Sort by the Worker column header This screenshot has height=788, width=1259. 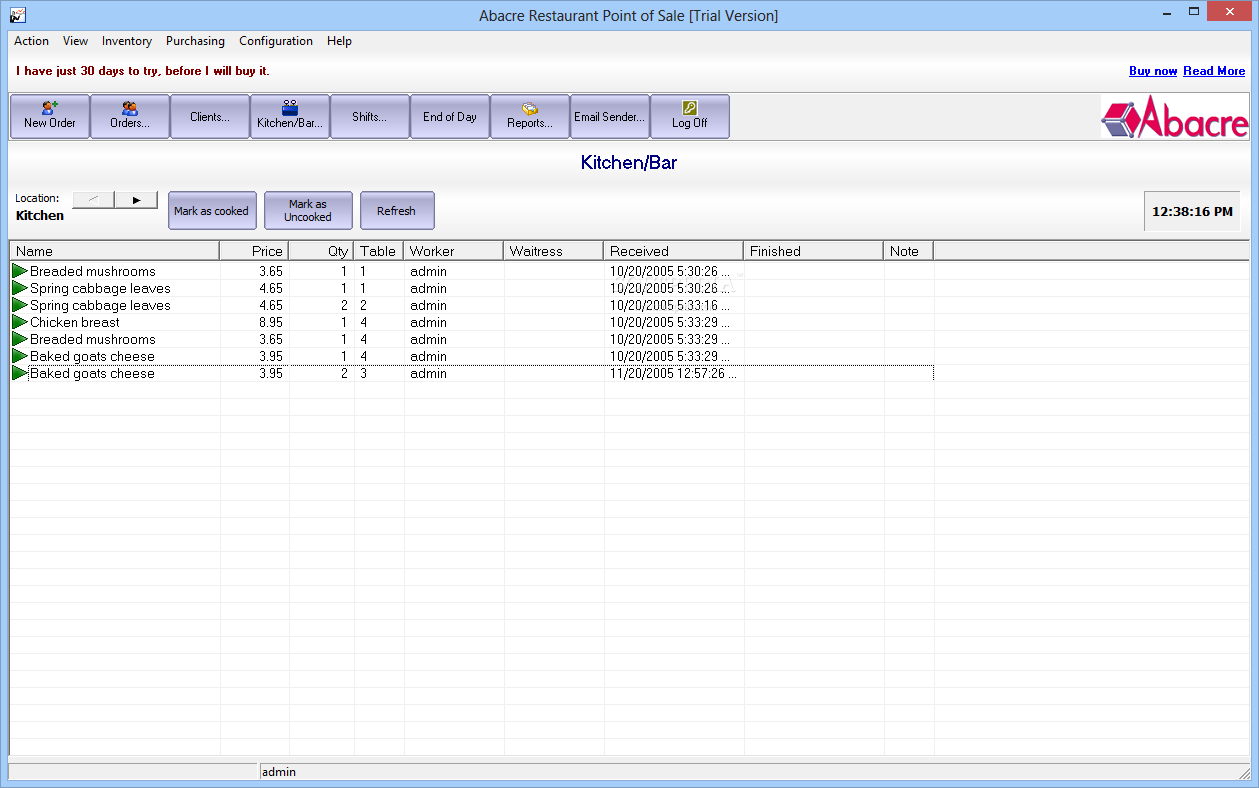pyautogui.click(x=454, y=251)
